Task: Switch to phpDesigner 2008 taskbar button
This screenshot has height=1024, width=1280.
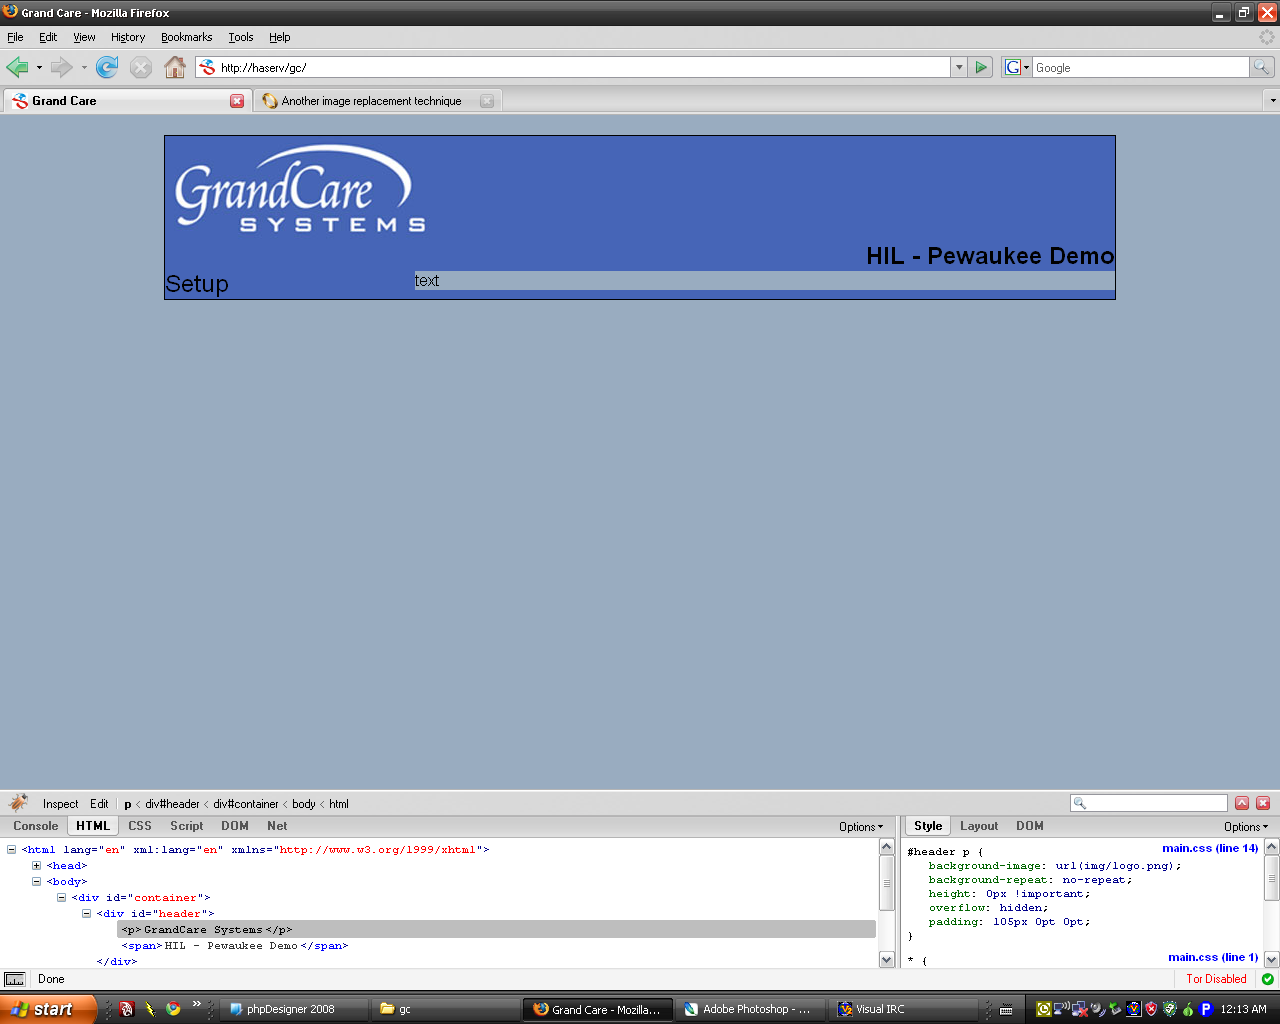Action: tap(293, 1009)
